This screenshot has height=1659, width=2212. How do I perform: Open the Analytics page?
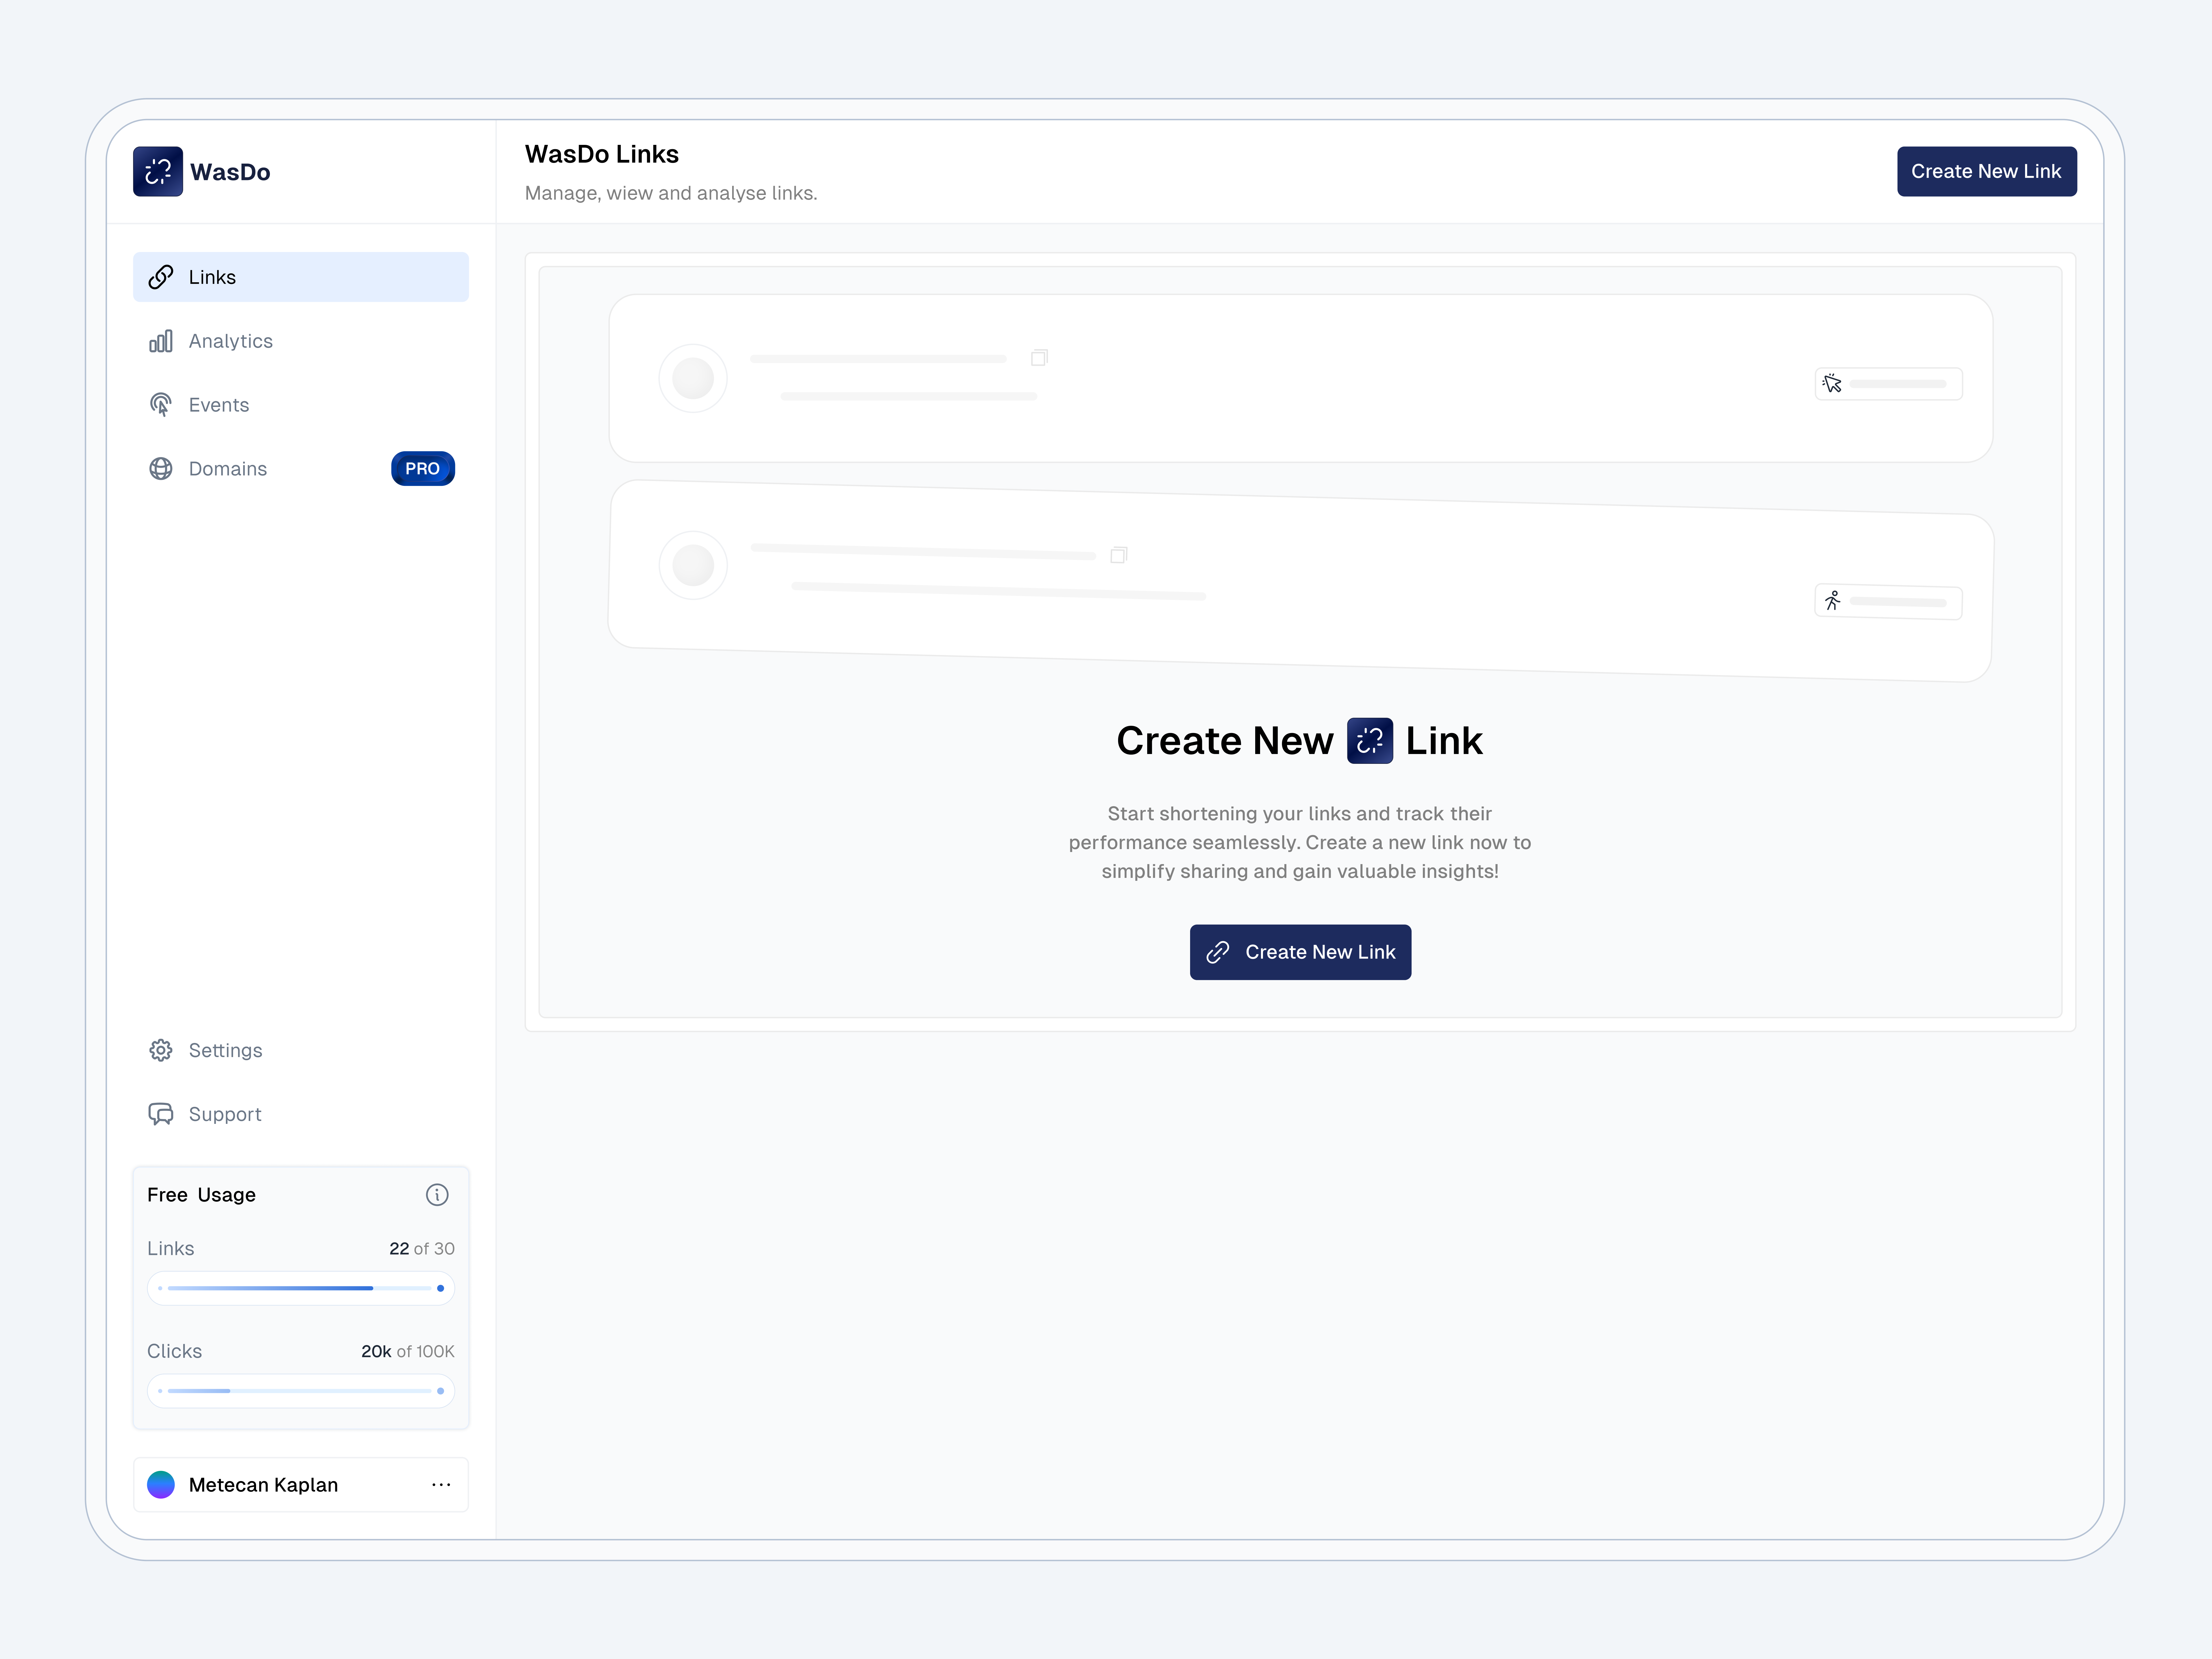click(301, 341)
